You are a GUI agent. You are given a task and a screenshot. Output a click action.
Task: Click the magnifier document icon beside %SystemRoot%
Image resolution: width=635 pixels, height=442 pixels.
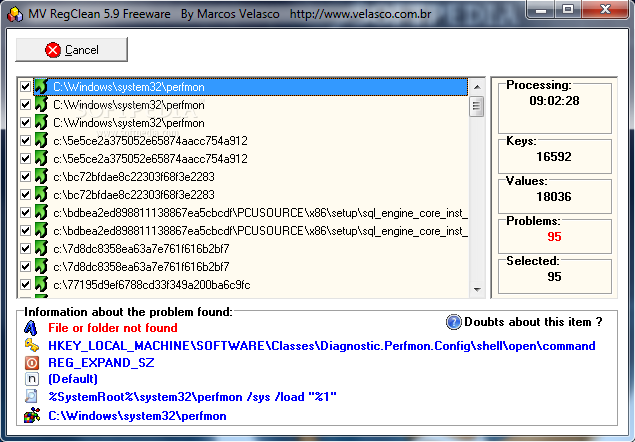(x=31, y=396)
